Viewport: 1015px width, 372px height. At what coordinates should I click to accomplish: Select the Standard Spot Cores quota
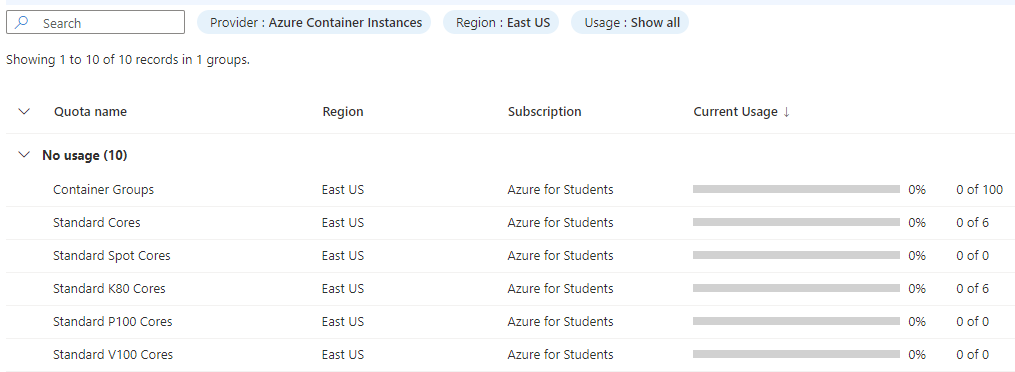[111, 256]
